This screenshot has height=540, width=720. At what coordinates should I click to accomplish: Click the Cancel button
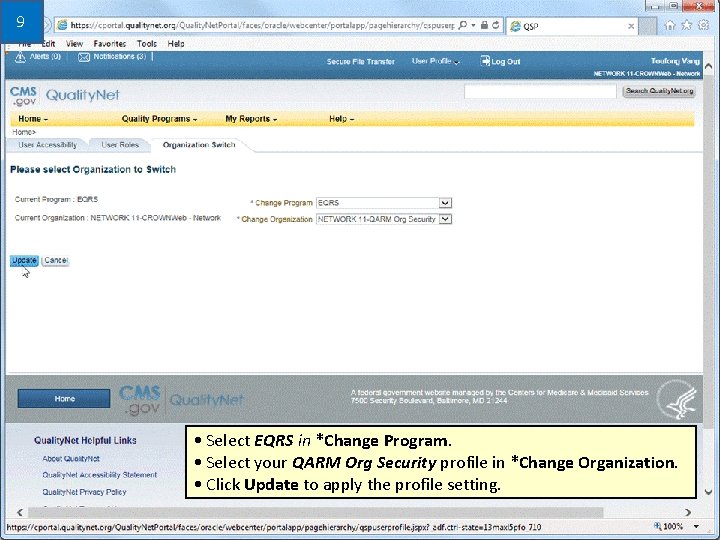coord(56,260)
